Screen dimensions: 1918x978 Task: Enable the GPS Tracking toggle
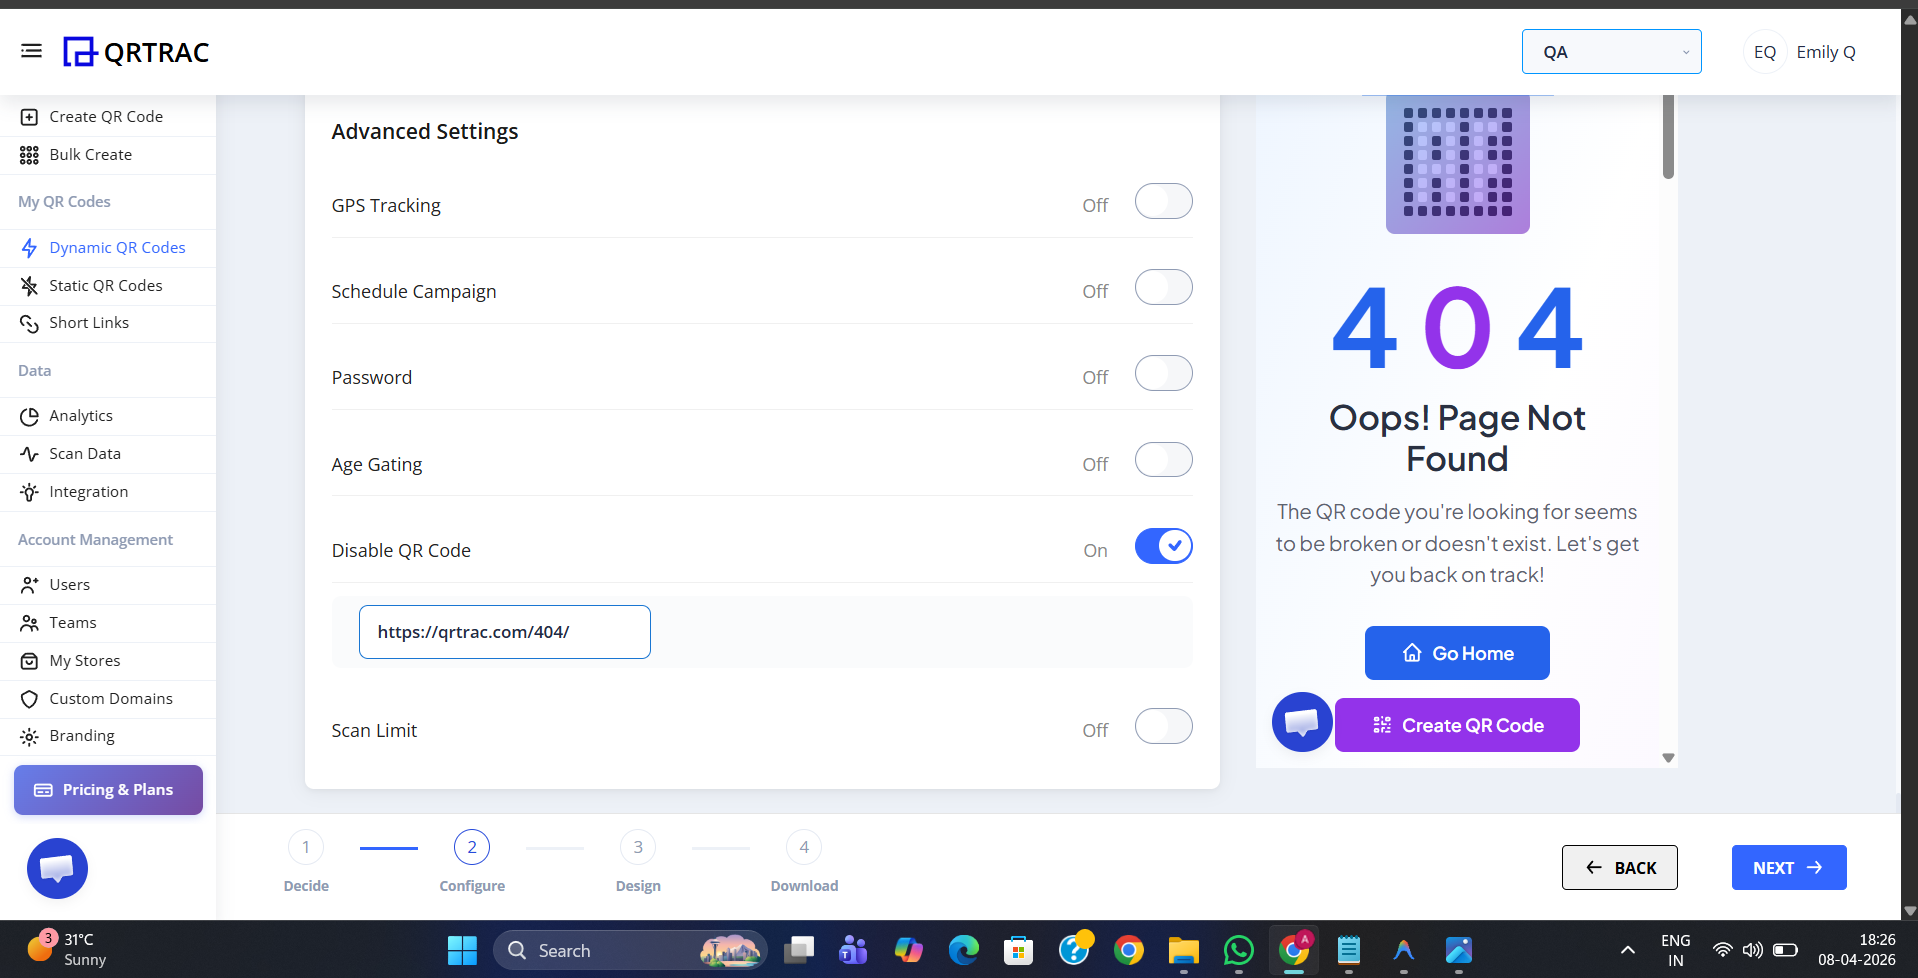pos(1163,202)
